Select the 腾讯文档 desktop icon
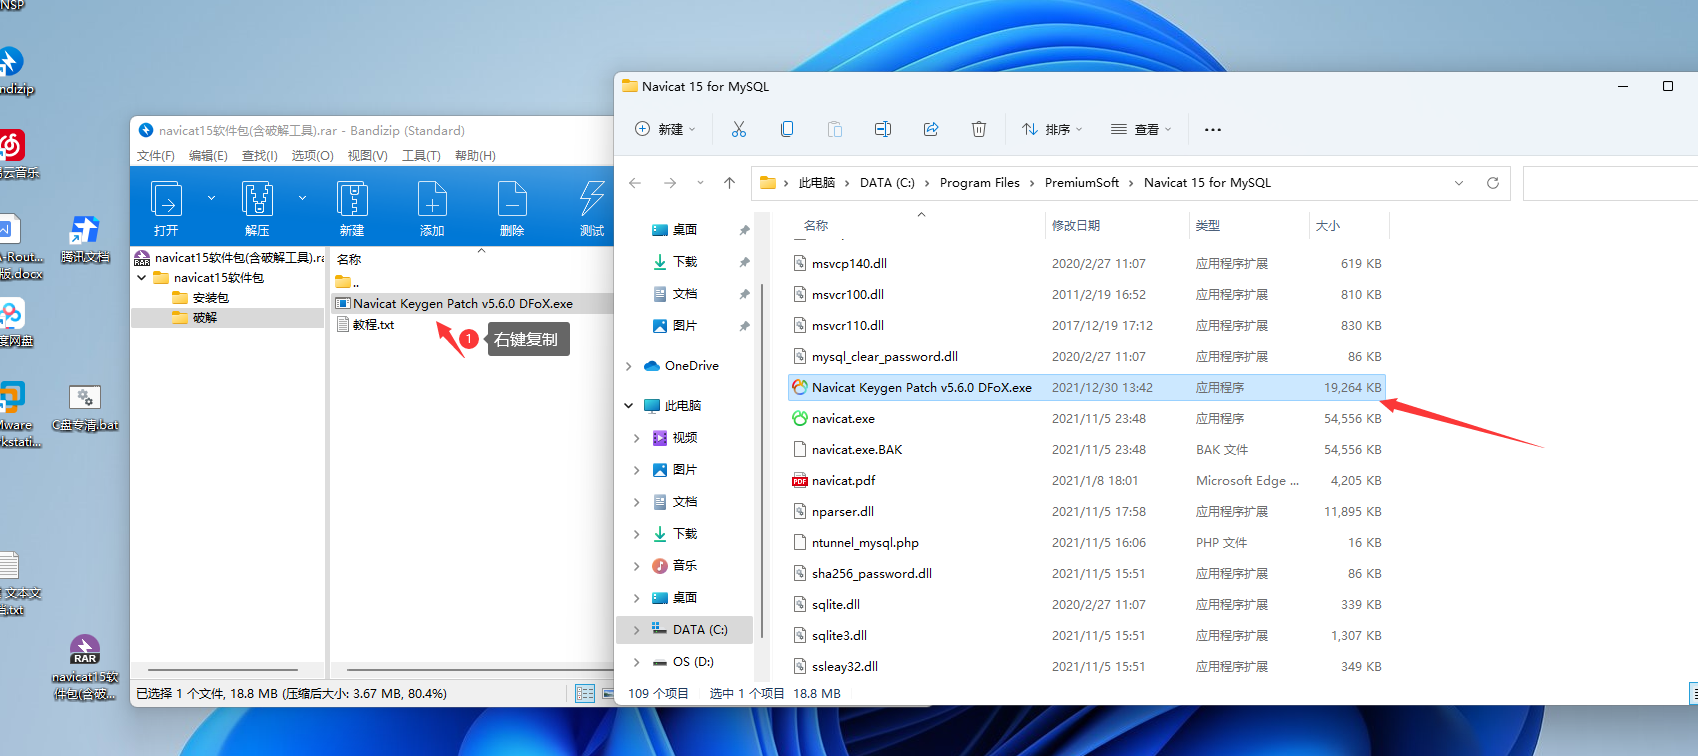 85,240
